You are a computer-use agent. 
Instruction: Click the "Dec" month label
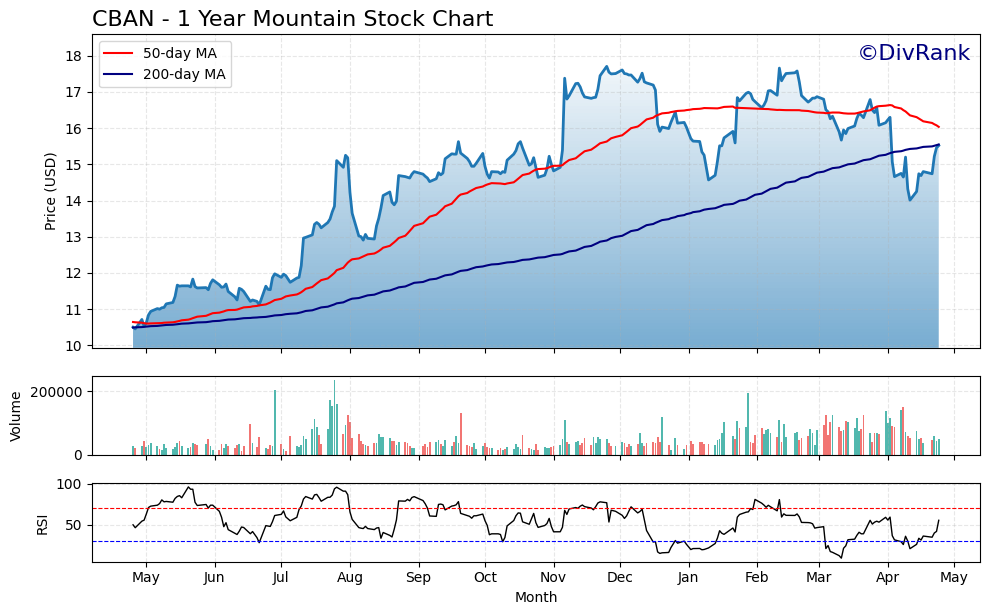coord(620,578)
